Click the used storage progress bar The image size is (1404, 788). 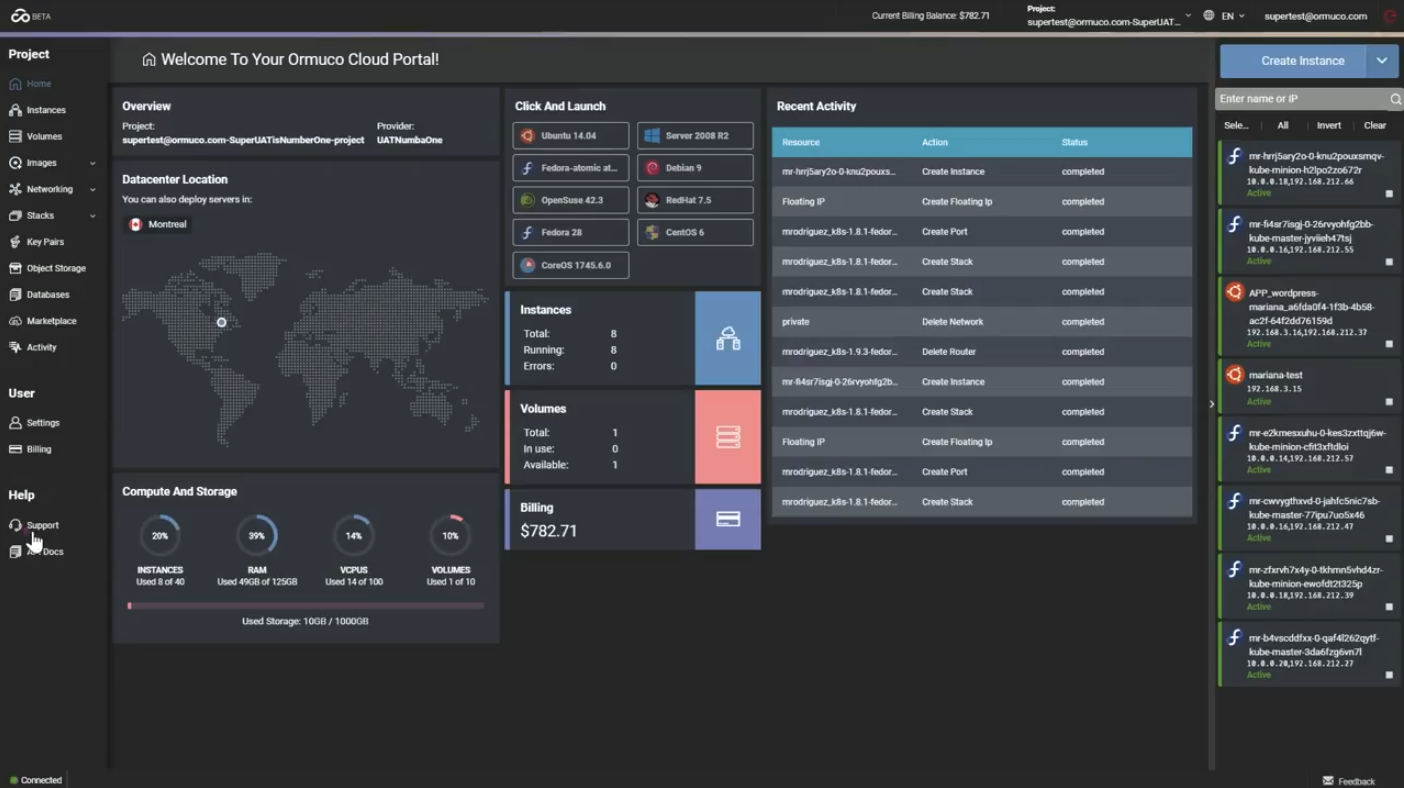[305, 606]
